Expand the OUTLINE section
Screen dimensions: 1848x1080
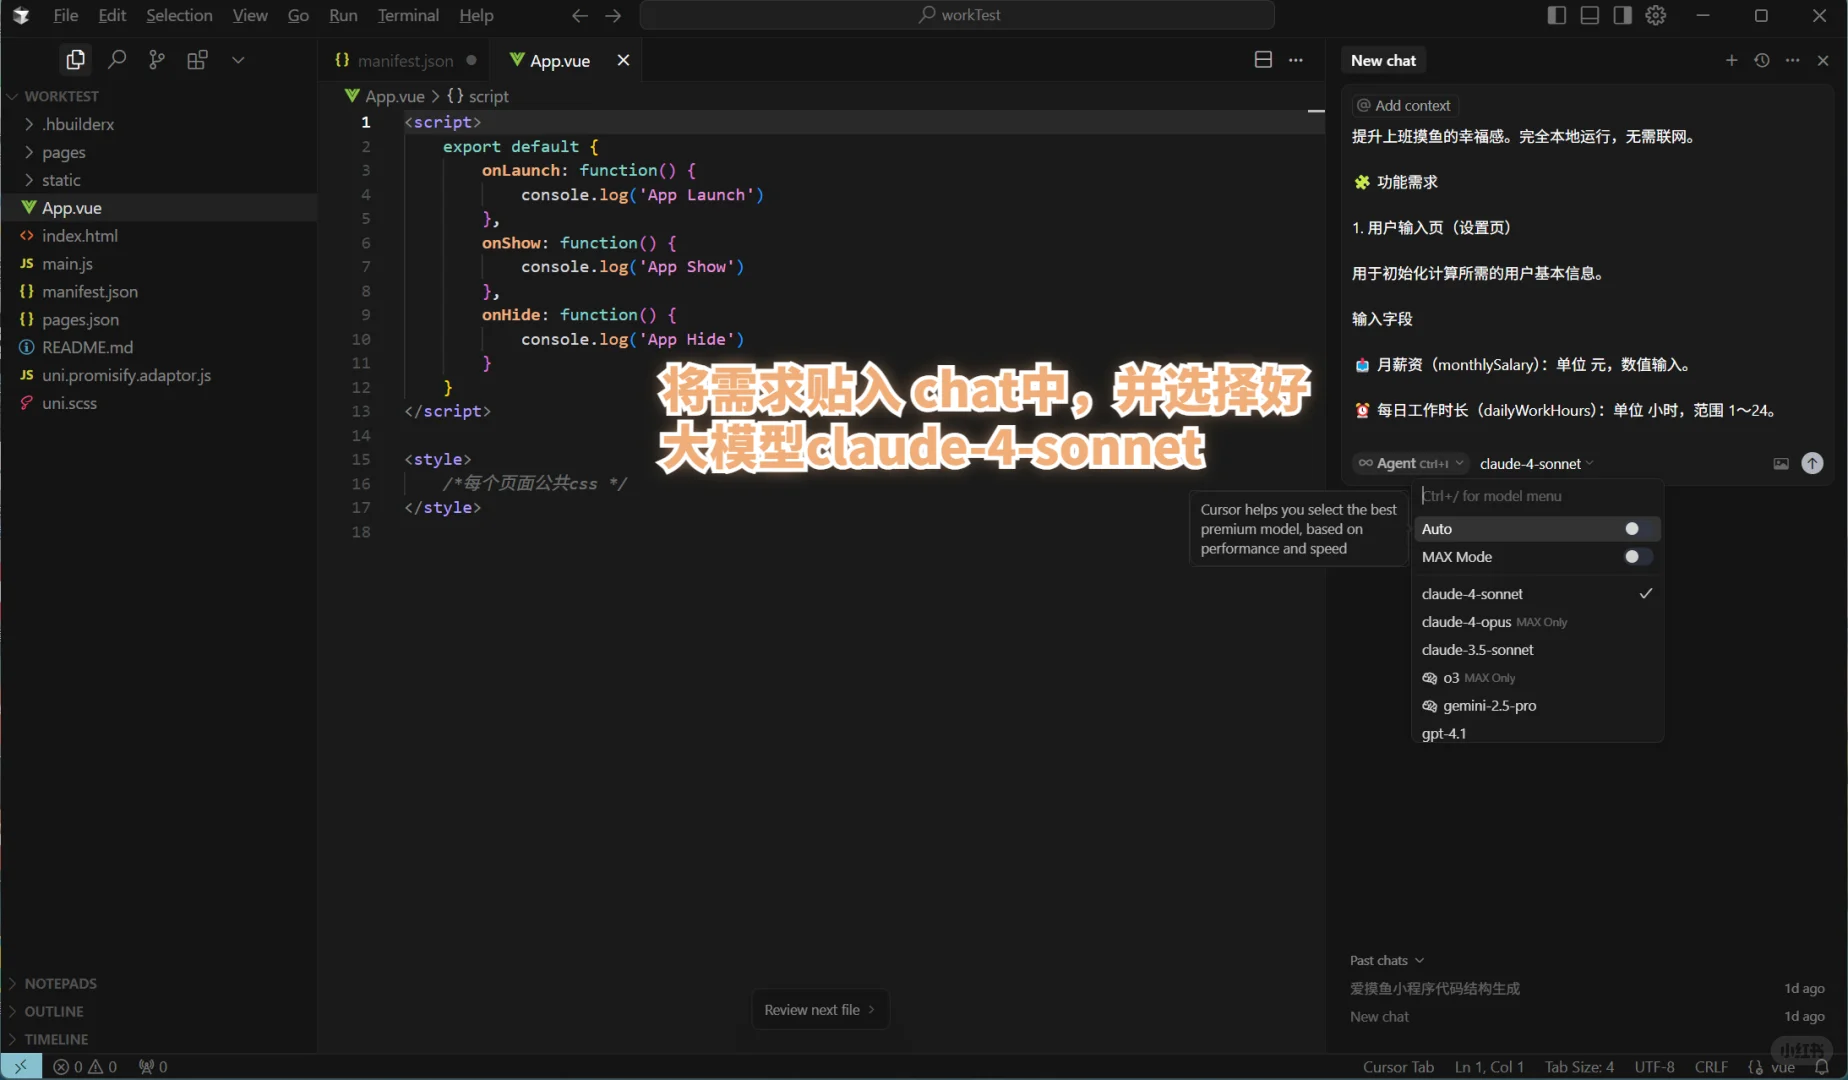53,1011
